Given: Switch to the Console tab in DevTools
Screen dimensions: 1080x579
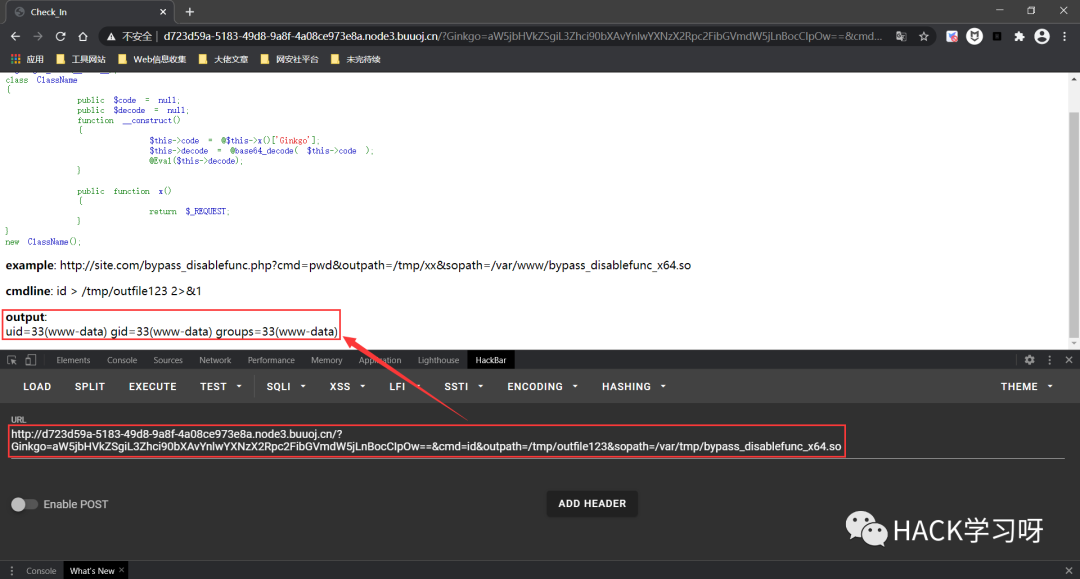Looking at the screenshot, I should 122,360.
